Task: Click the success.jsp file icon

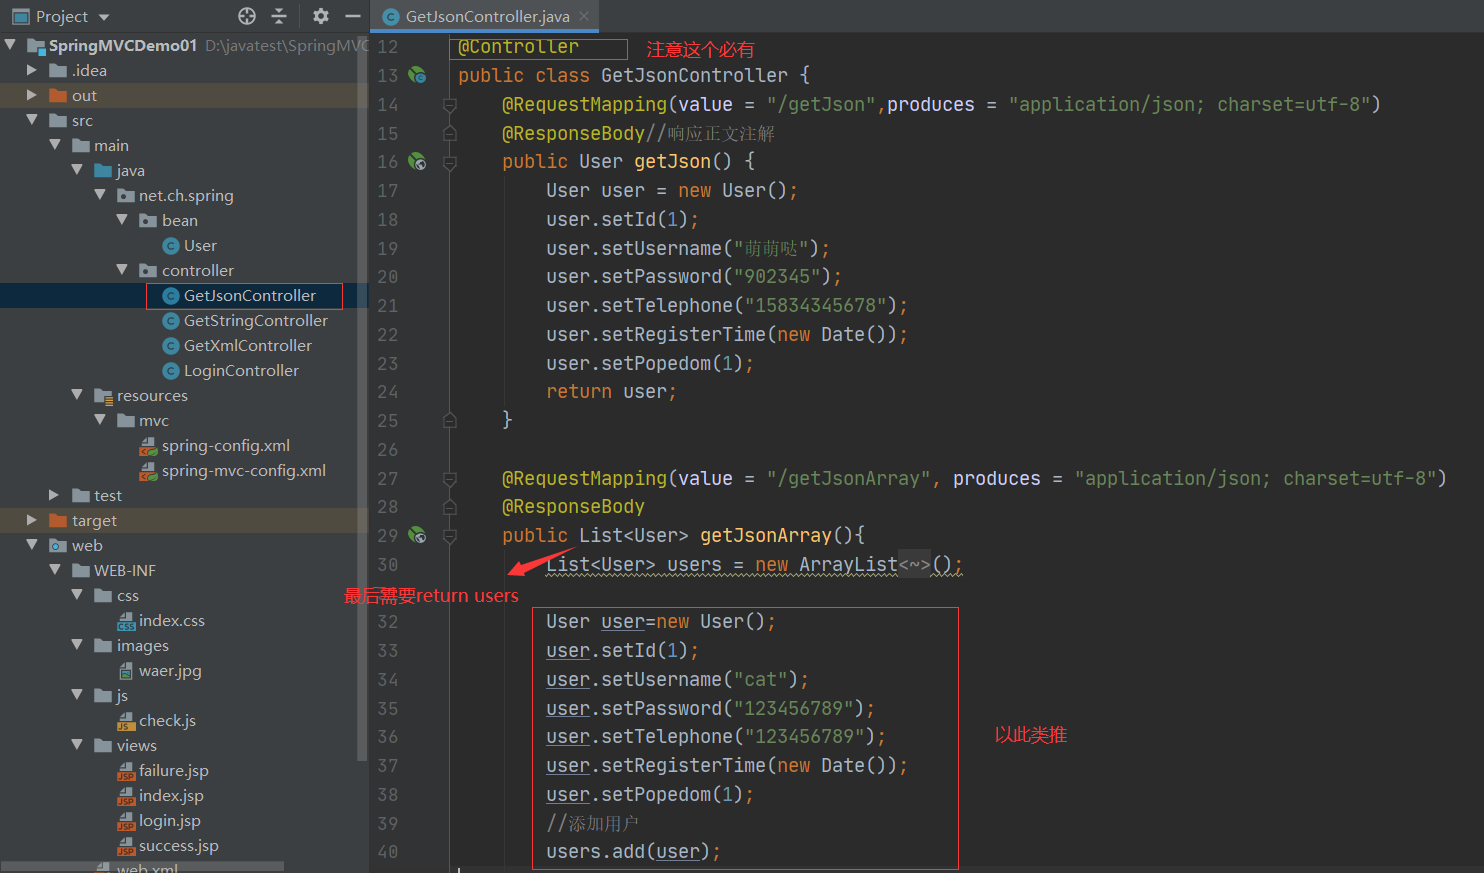Action: [x=126, y=846]
